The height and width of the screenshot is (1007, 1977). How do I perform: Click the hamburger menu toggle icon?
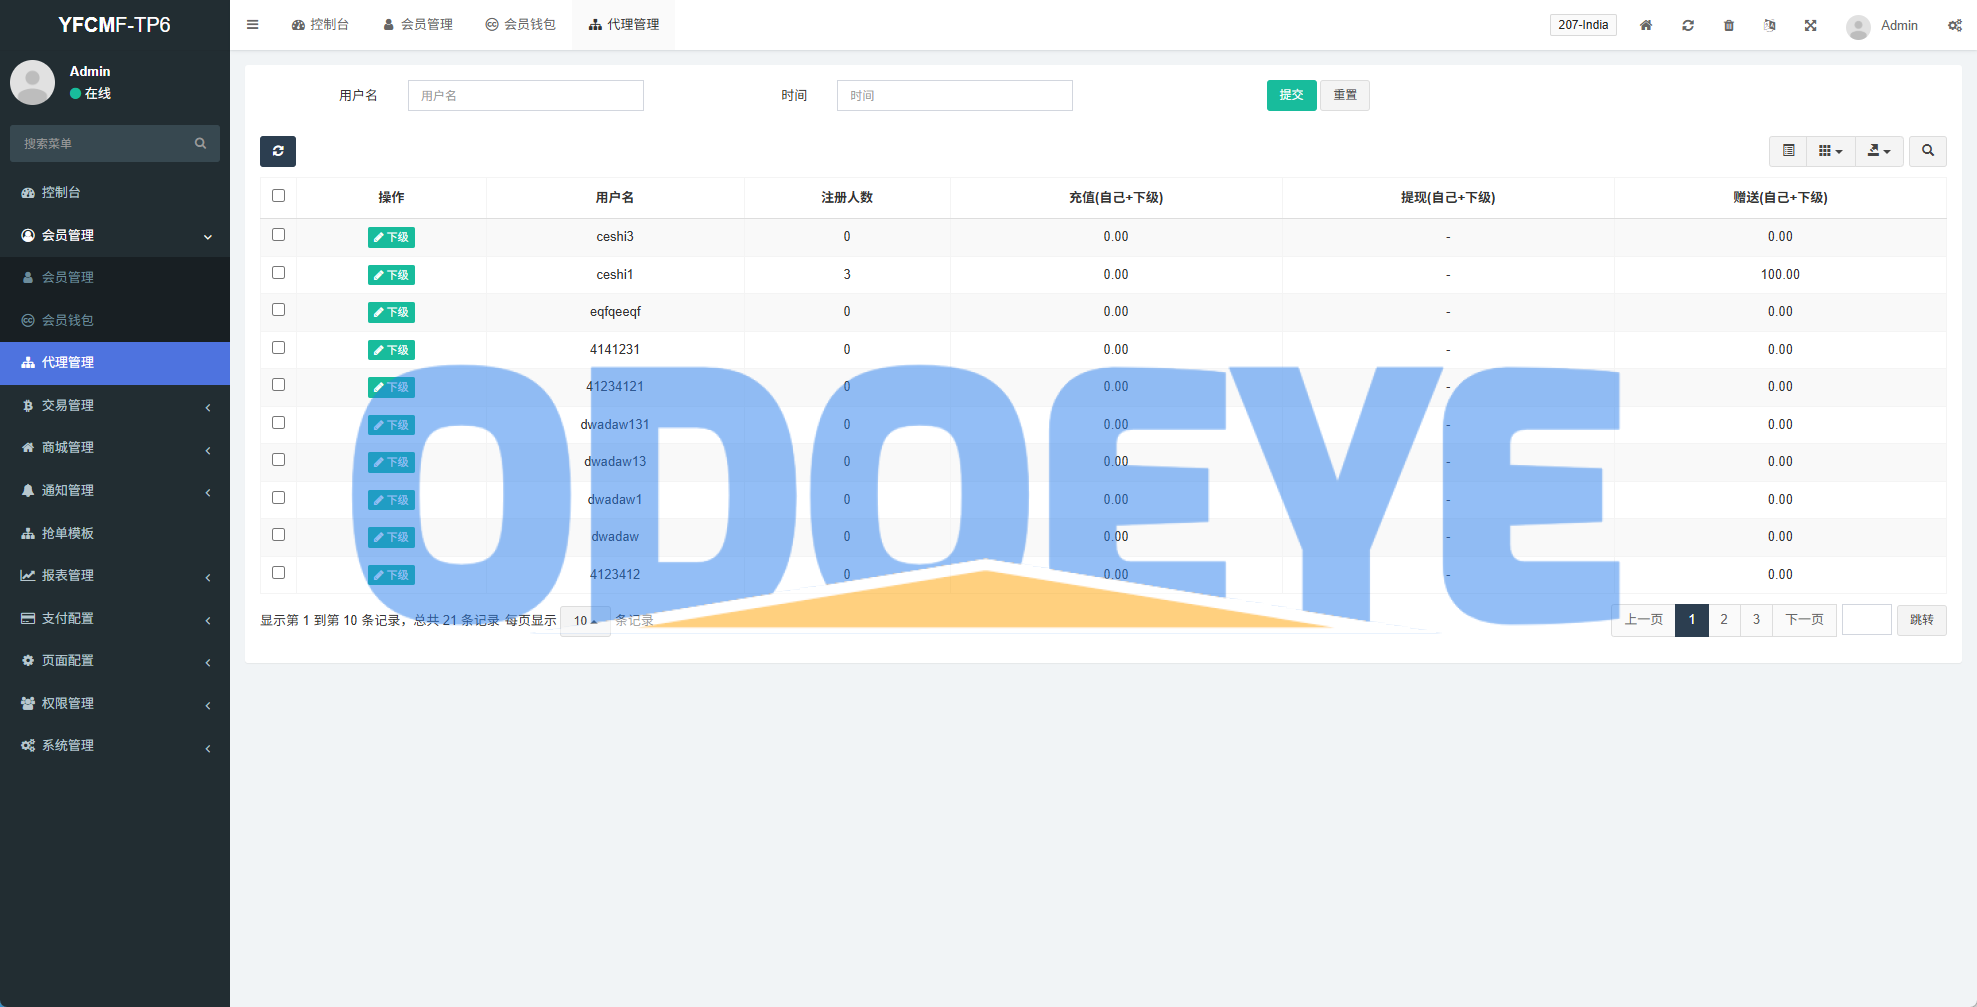coord(253,25)
